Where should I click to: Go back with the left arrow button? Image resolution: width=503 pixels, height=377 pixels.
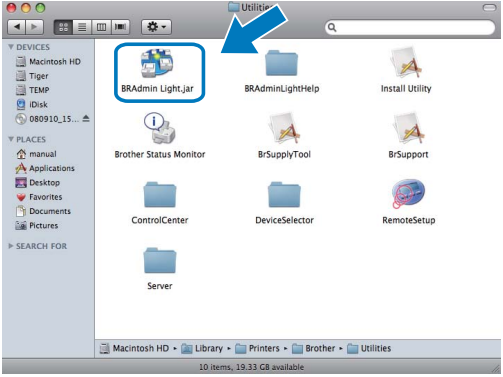[x=17, y=27]
